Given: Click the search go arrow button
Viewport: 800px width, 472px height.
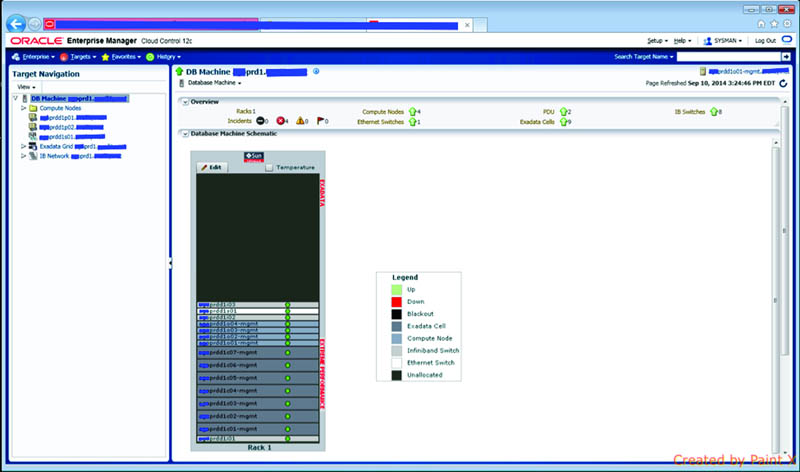Looking at the screenshot, I should click(786, 57).
